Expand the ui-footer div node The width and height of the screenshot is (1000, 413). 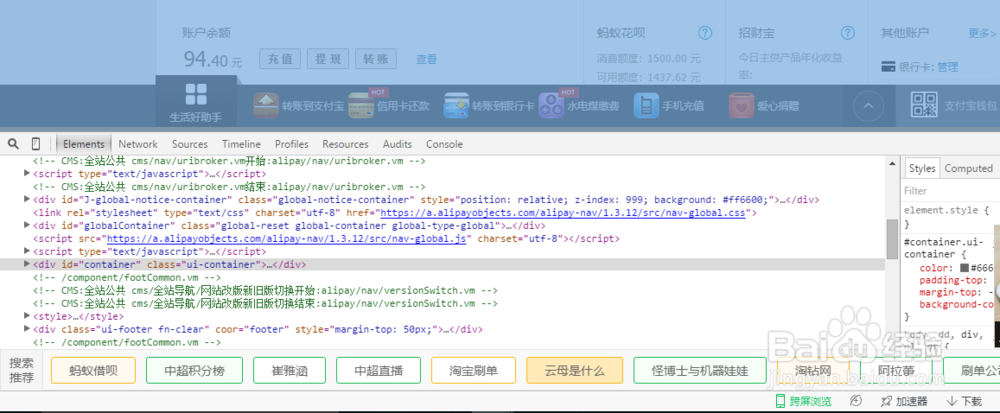(27, 330)
